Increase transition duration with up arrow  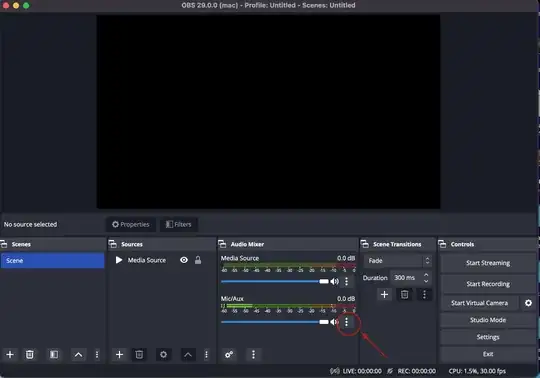pos(426,275)
